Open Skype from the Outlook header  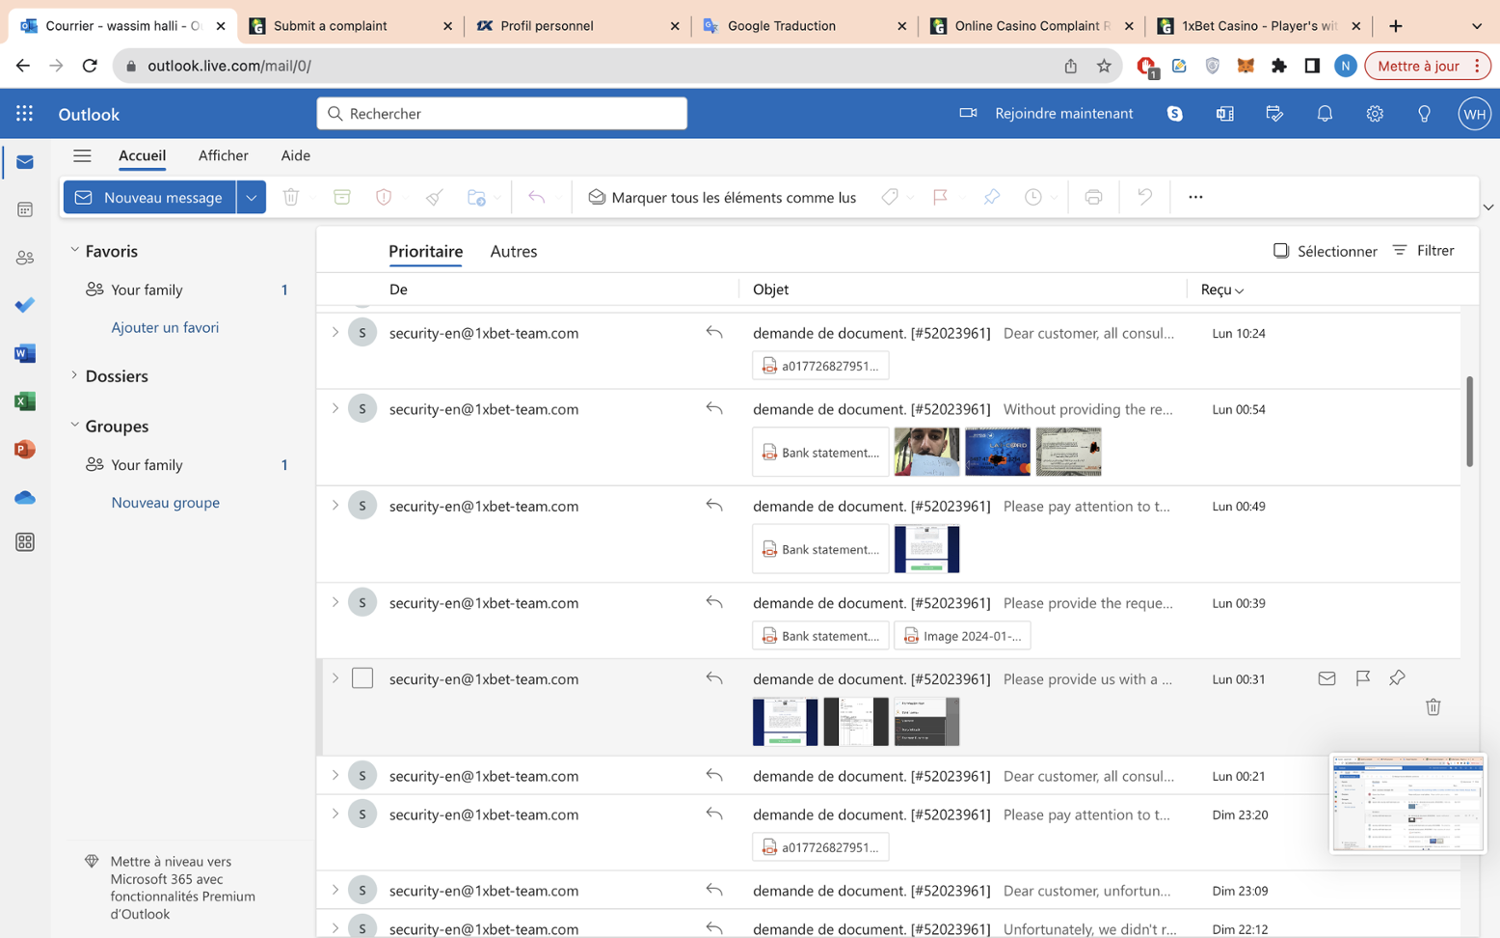pyautogui.click(x=1175, y=114)
